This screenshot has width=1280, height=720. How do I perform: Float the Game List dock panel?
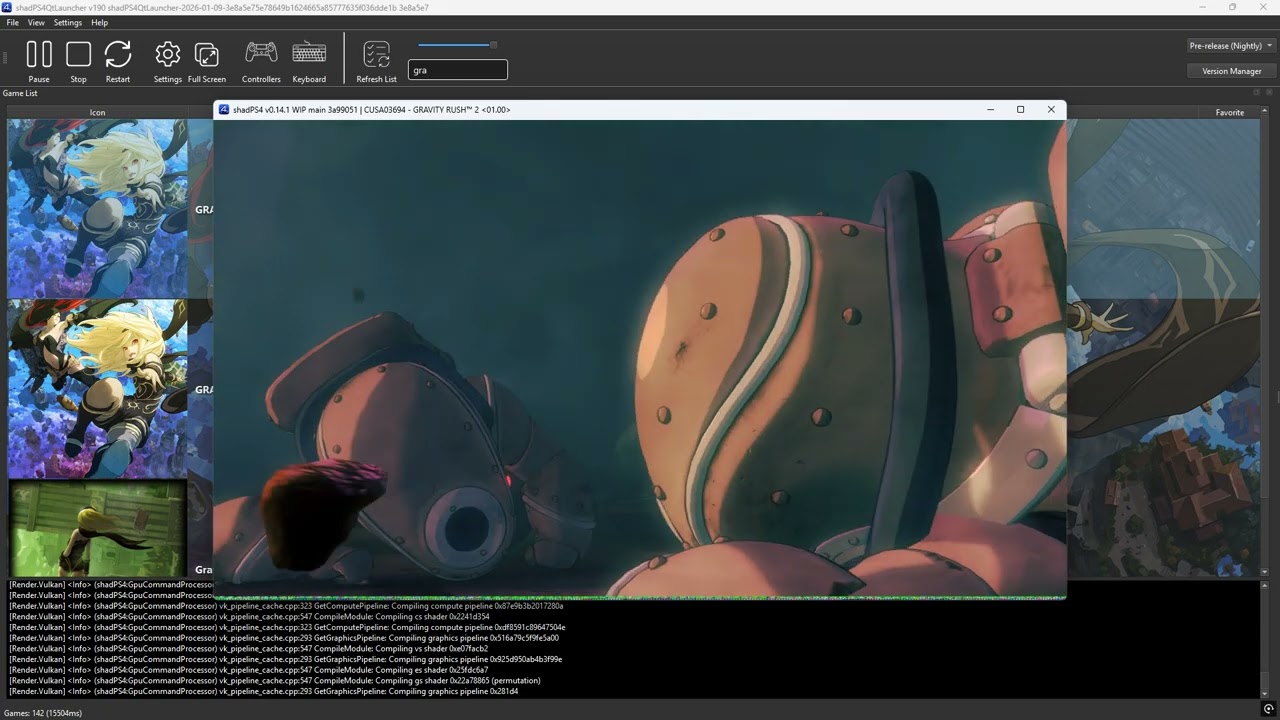tap(1257, 92)
